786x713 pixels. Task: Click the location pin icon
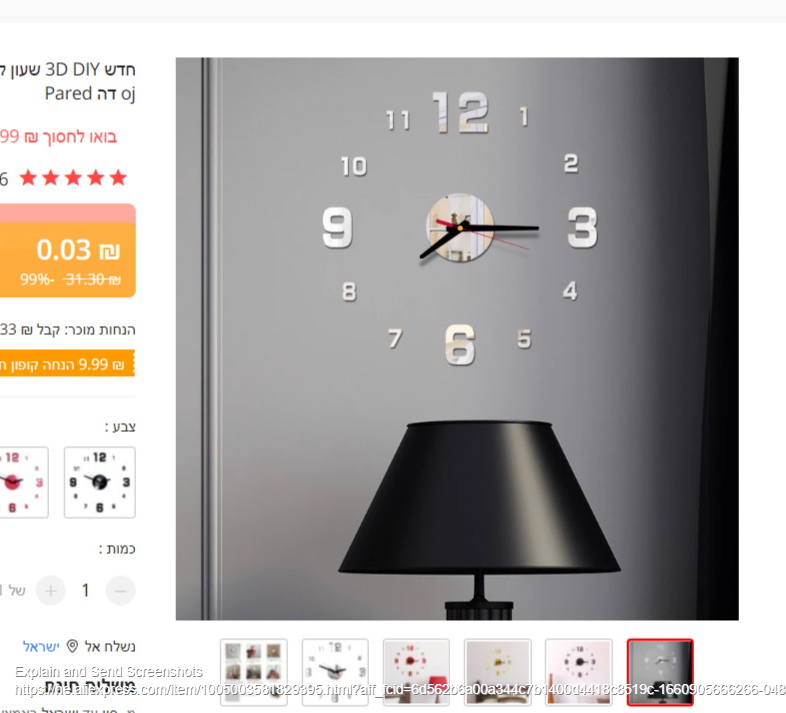click(72, 646)
